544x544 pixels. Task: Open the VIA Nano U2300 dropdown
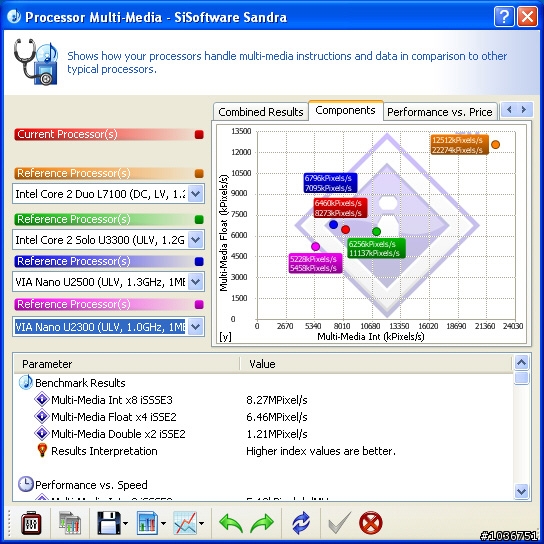tap(196, 326)
